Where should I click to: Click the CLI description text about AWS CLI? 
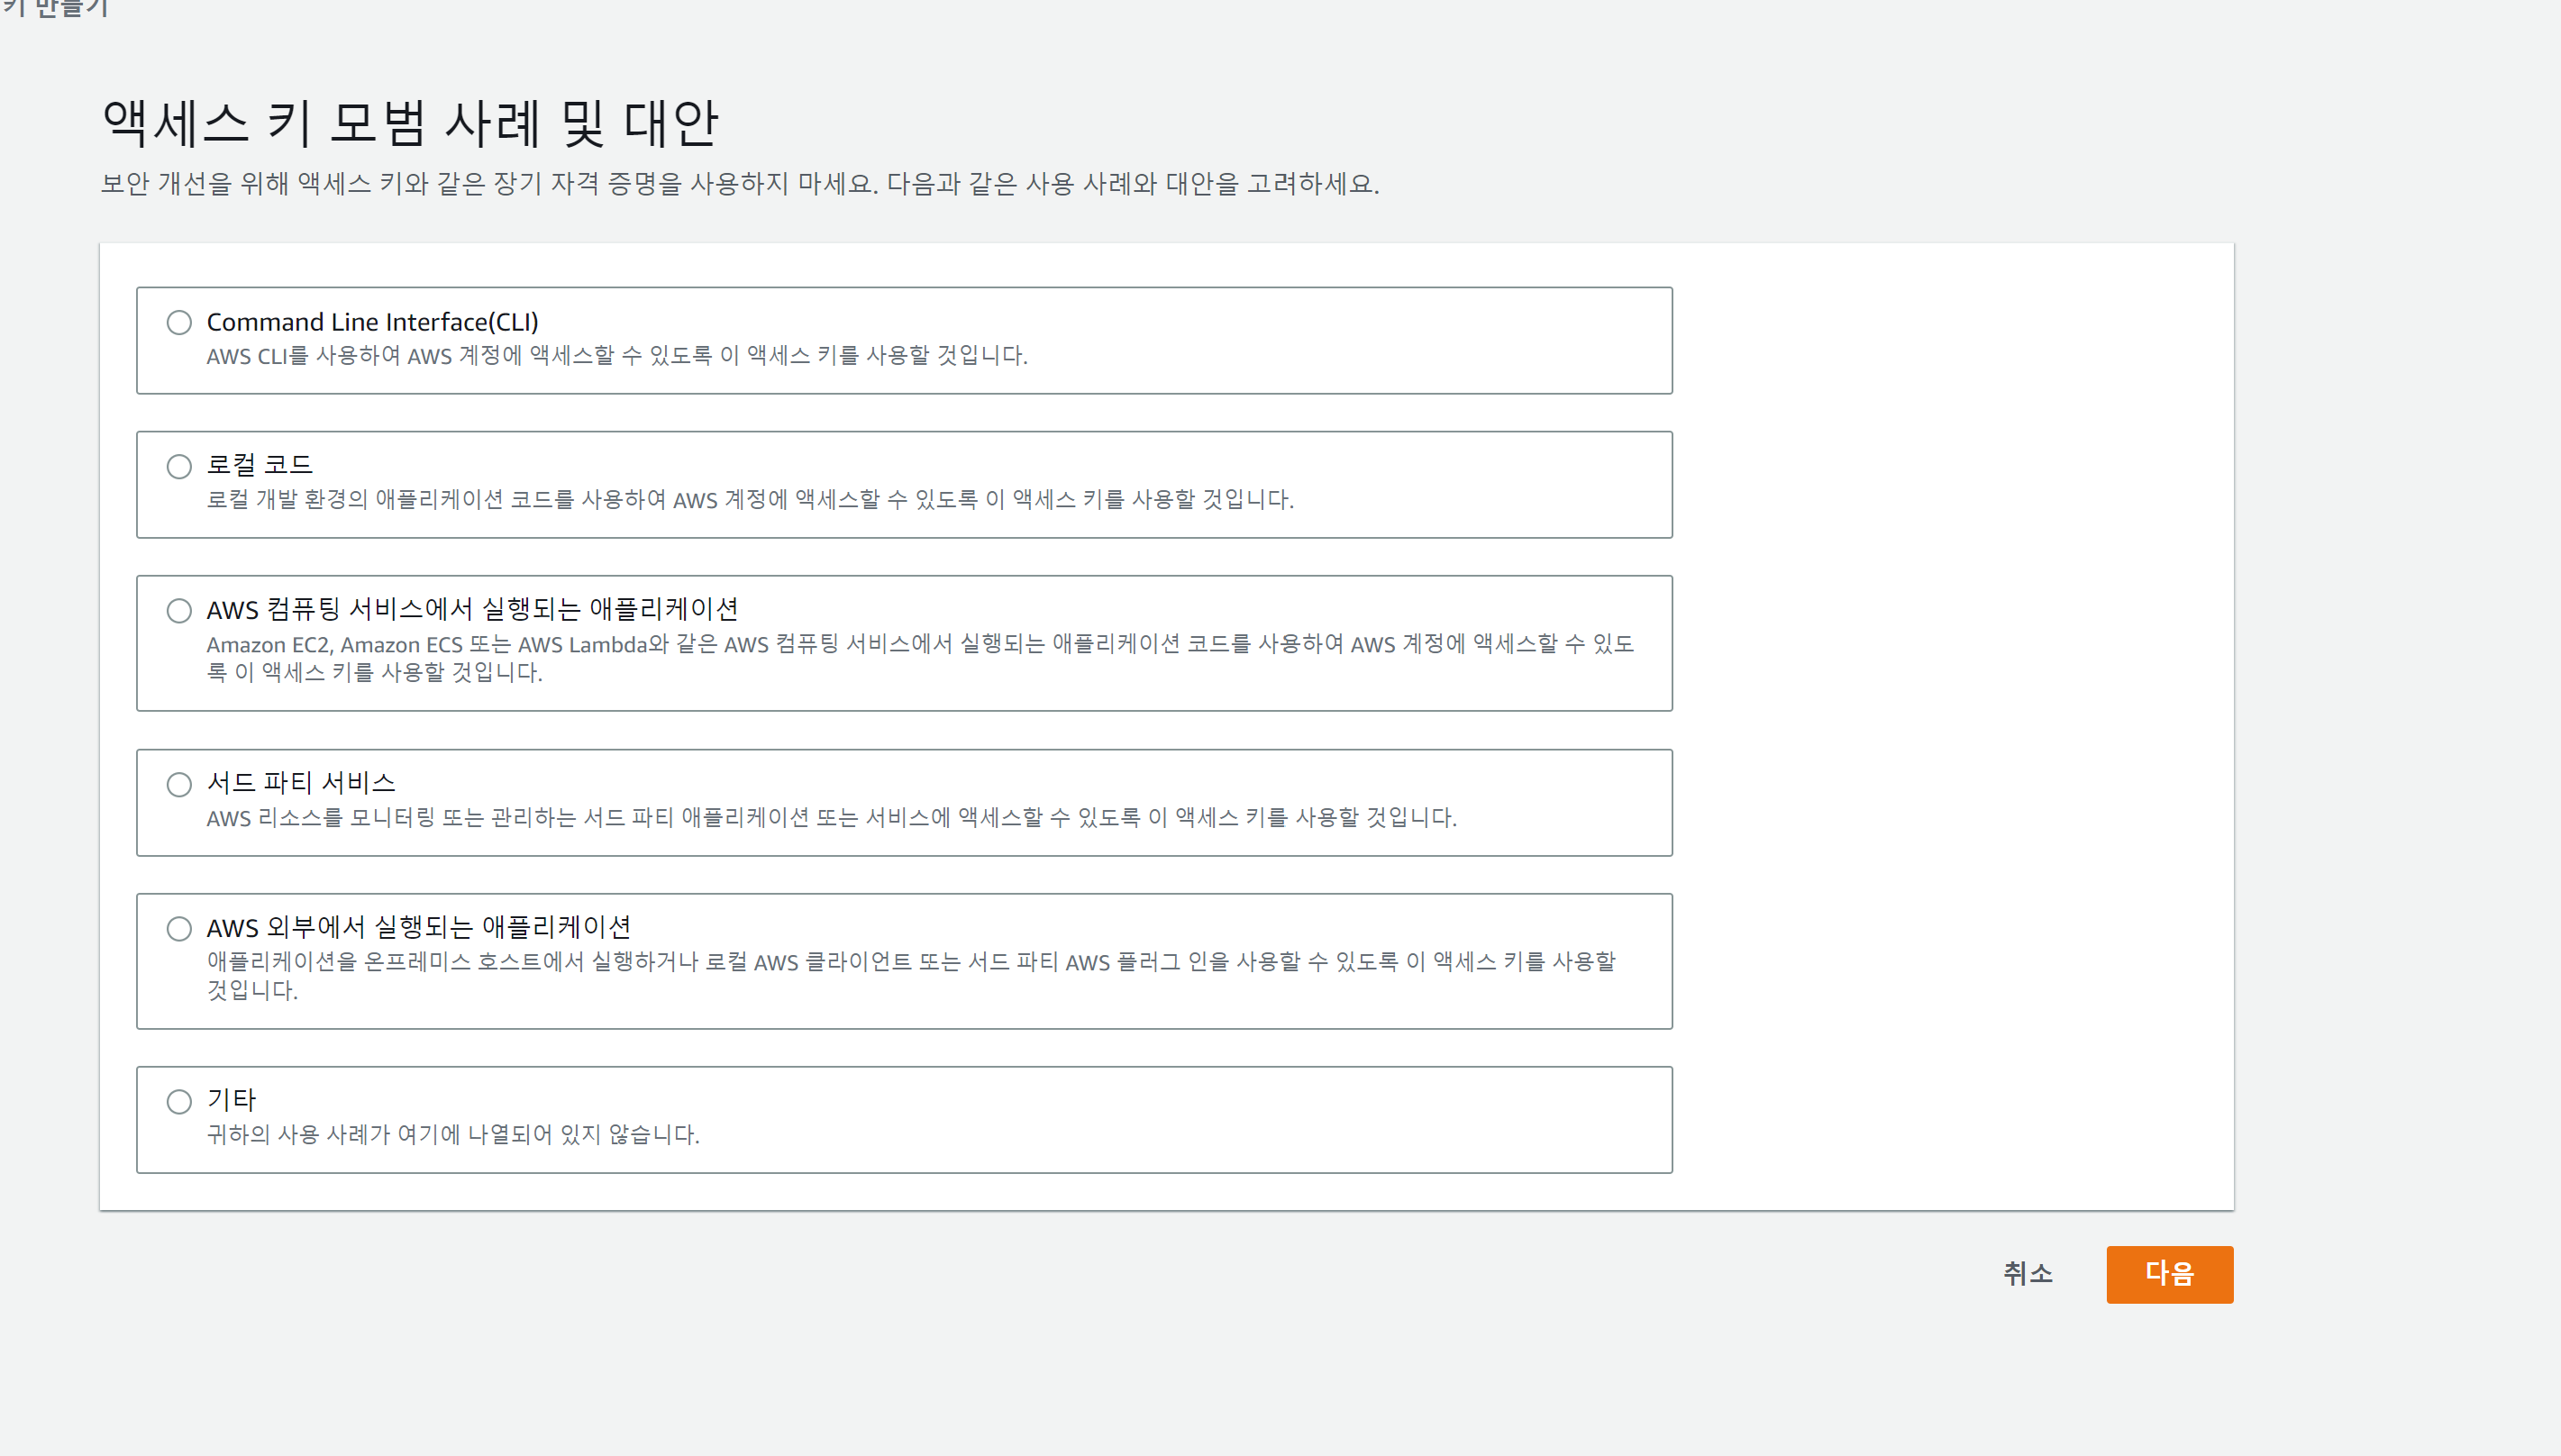(617, 355)
